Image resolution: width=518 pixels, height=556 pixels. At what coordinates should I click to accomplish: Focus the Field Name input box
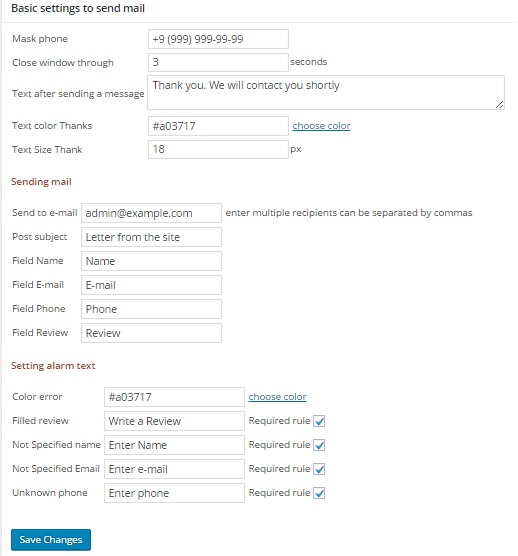[x=151, y=261]
